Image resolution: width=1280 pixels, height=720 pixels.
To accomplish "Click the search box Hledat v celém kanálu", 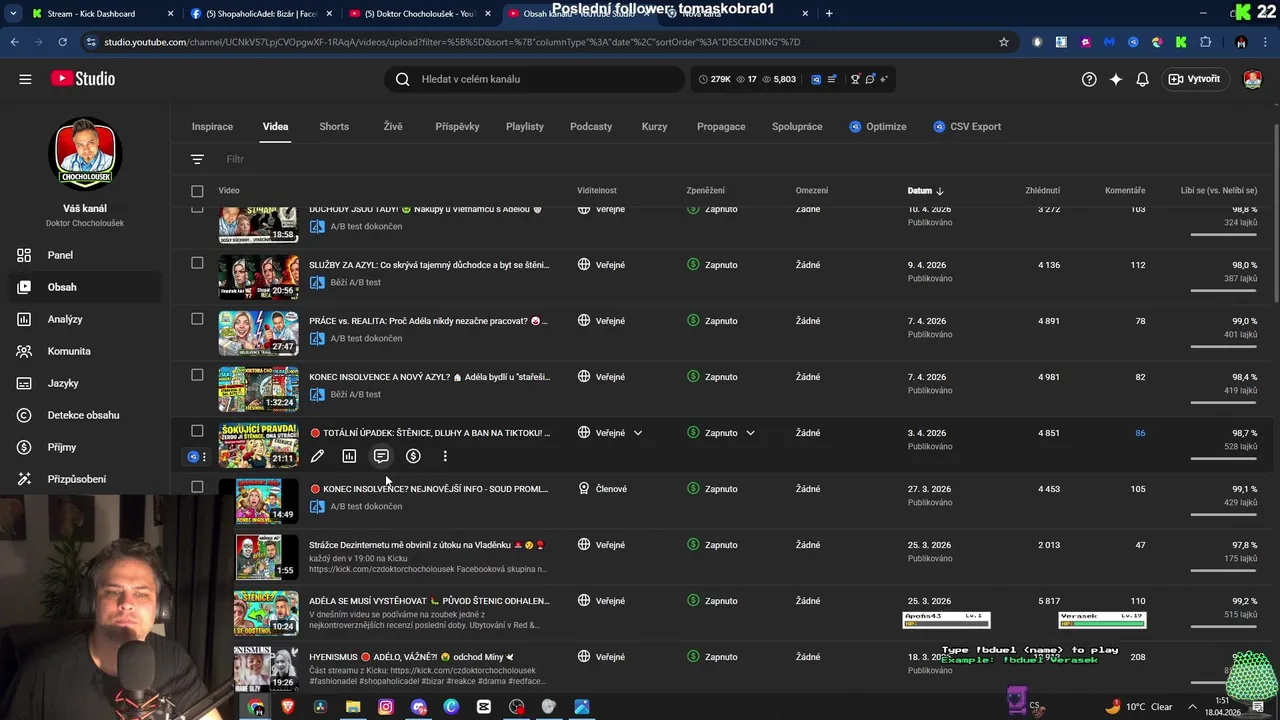I will [x=535, y=79].
